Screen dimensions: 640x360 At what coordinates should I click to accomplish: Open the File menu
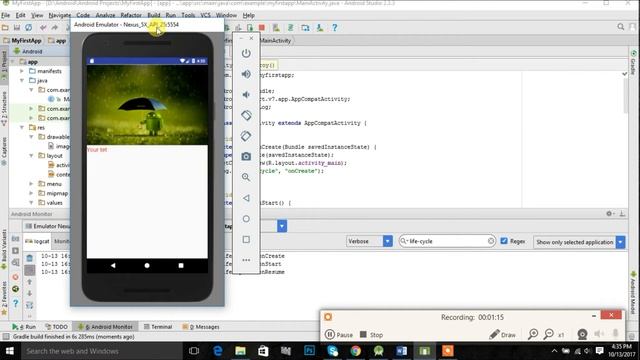click(6, 15)
